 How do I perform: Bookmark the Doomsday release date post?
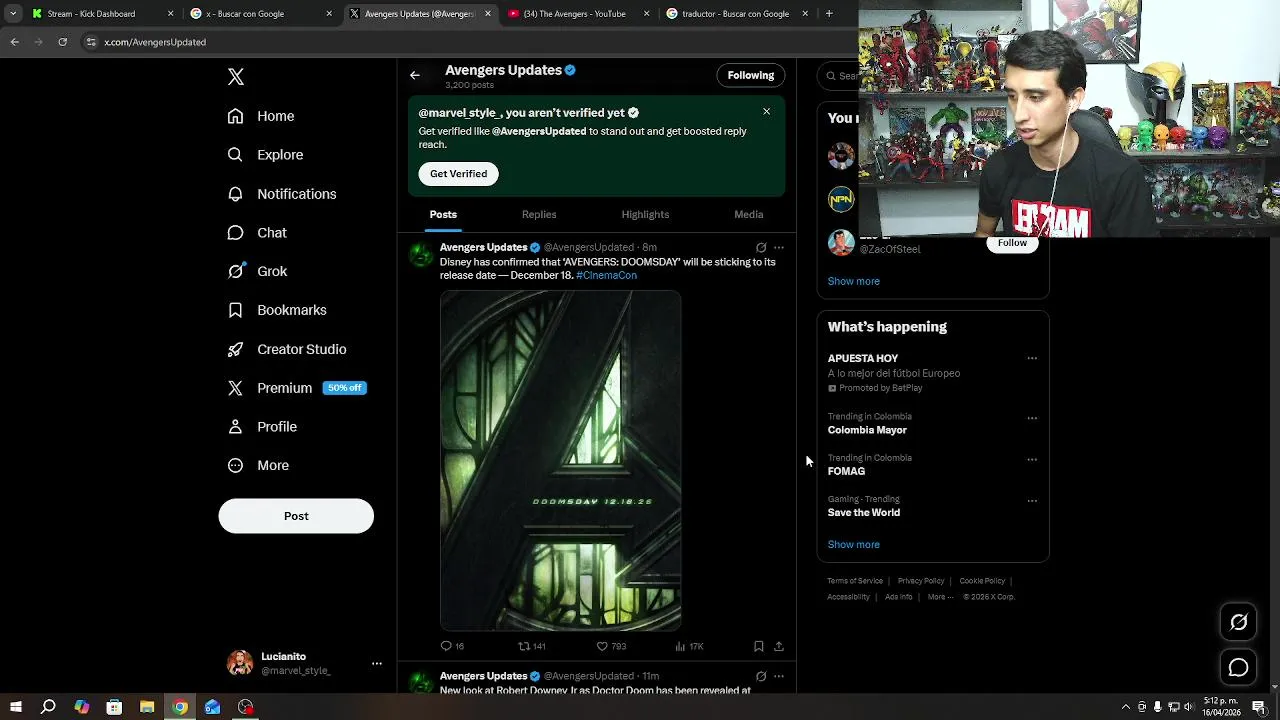click(759, 646)
